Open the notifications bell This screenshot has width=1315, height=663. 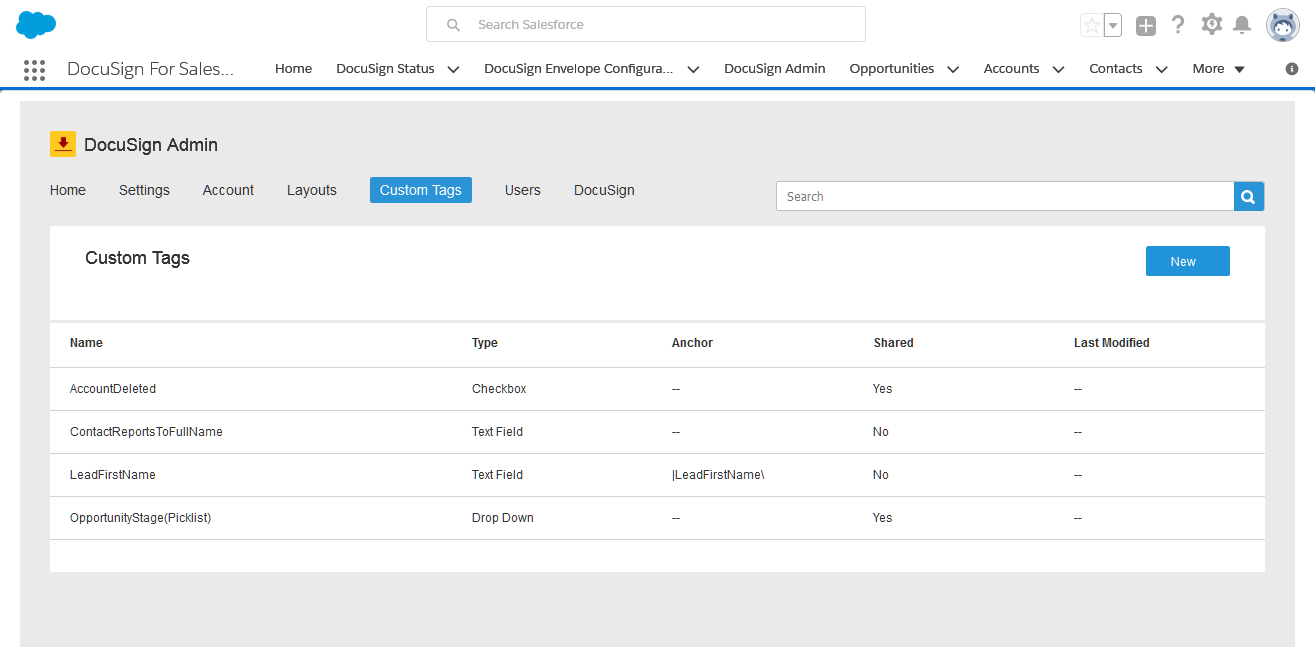1242,25
